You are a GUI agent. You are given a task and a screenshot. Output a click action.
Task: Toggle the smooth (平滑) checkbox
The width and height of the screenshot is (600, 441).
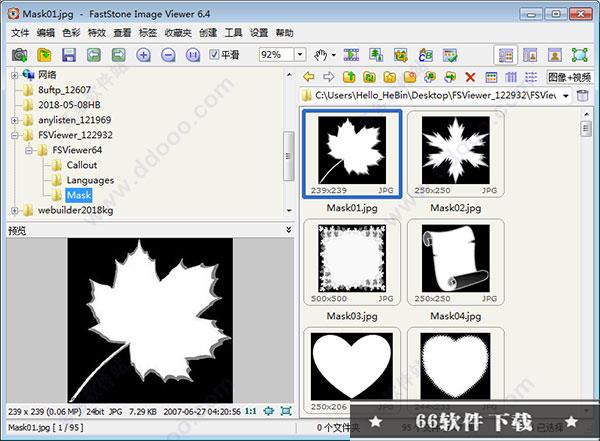[x=214, y=54]
